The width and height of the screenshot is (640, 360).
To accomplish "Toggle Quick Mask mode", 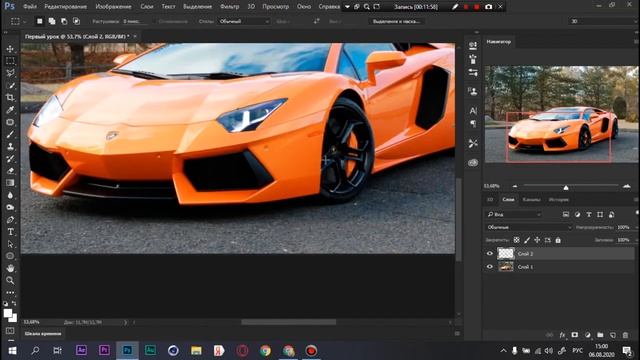I will coord(10,331).
